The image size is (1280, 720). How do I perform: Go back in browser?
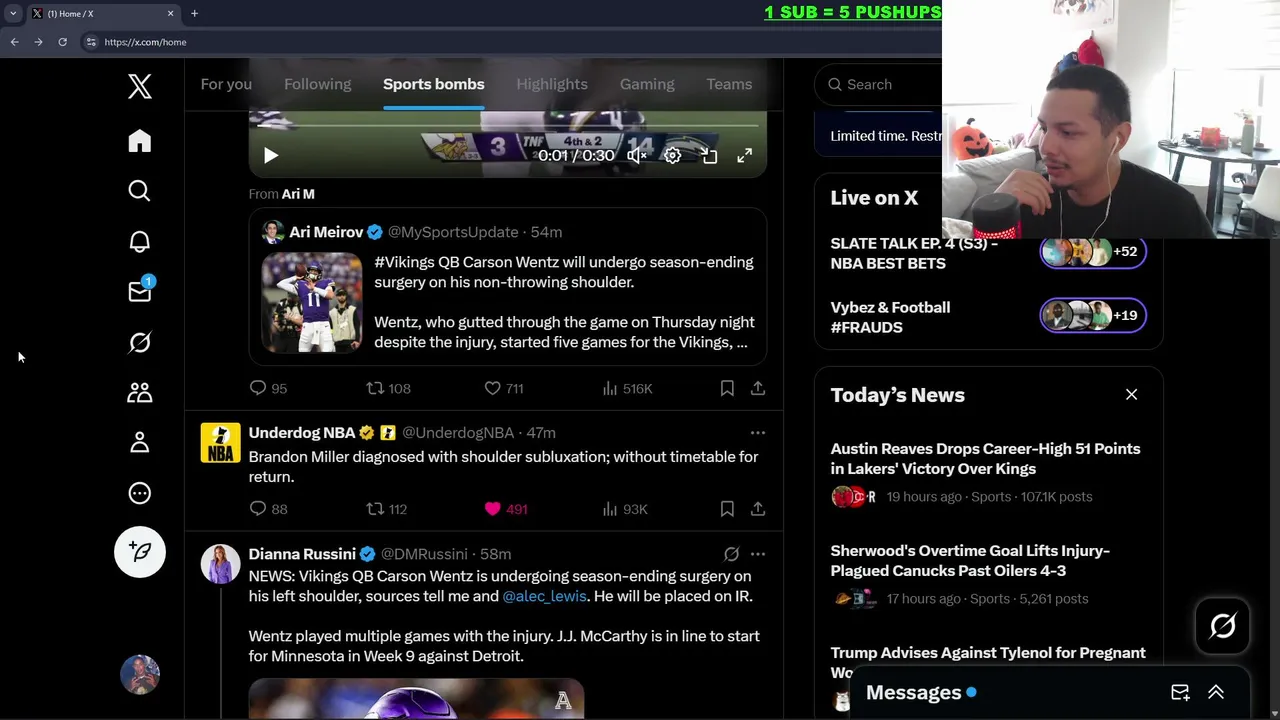[x=14, y=42]
